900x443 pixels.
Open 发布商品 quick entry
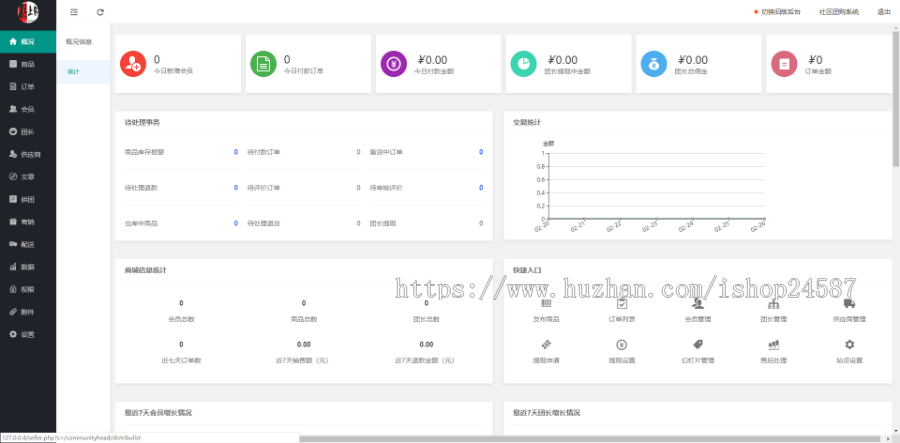tap(546, 310)
